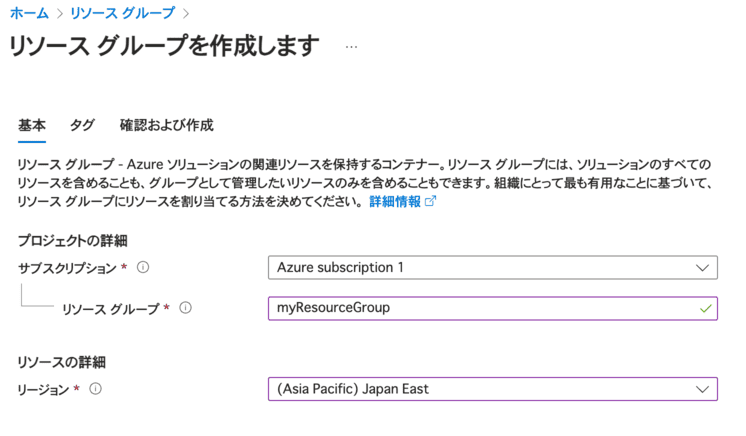Focus the myResourceGroup name input field
746x436 pixels.
(480, 309)
